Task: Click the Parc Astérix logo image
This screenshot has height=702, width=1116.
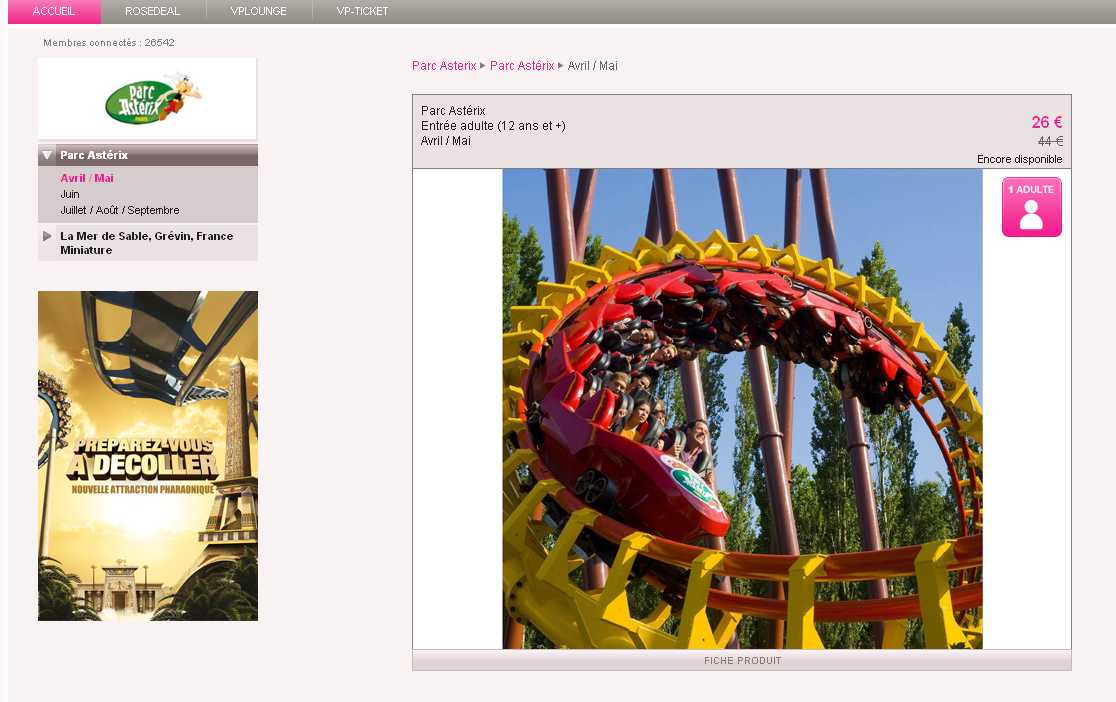Action: (x=147, y=99)
